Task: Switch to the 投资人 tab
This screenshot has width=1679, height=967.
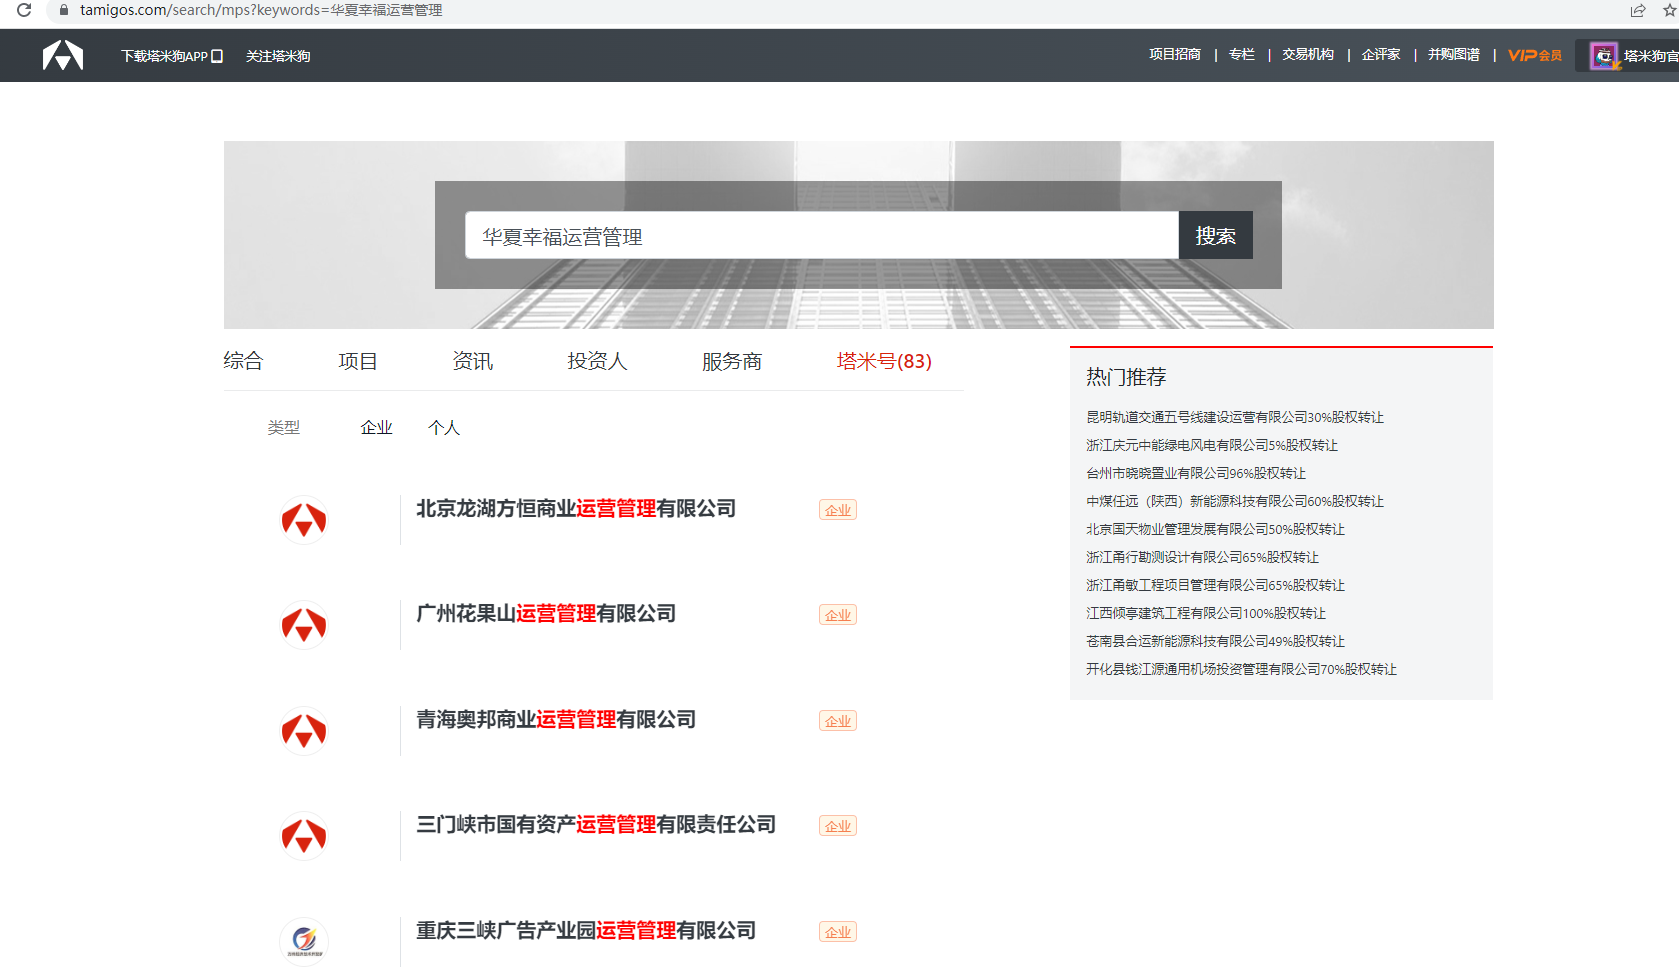Action: tap(597, 361)
